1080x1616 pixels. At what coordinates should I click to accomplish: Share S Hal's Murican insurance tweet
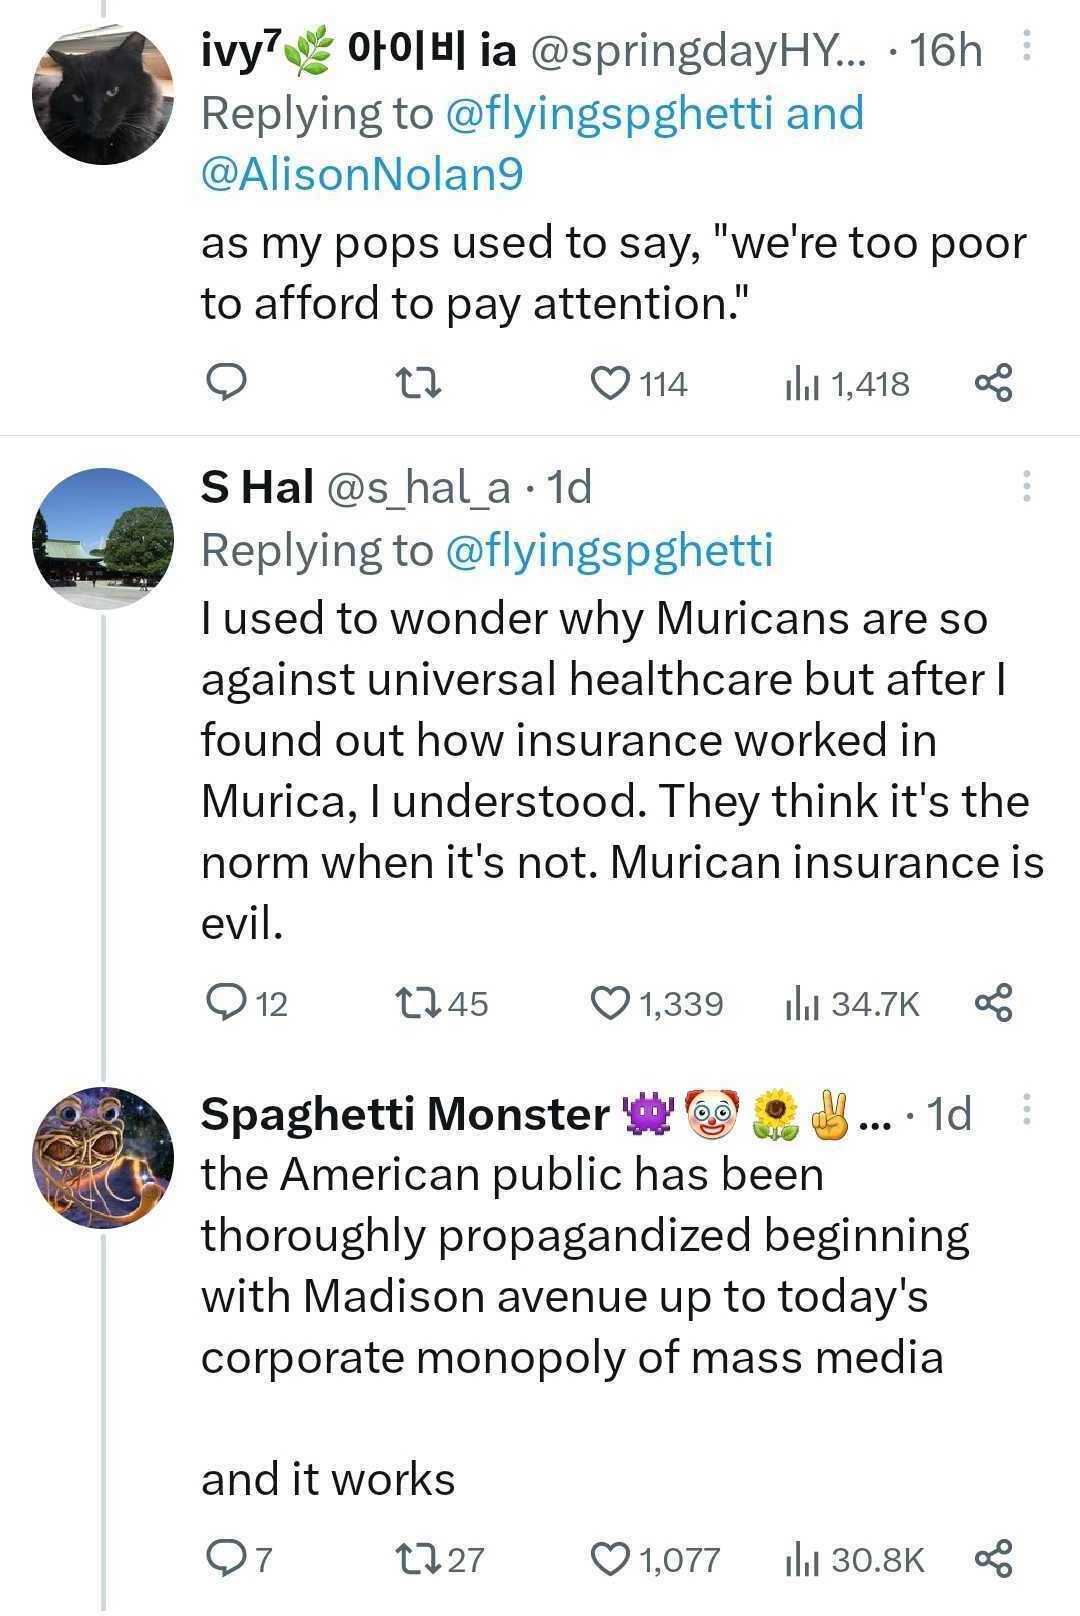coord(993,1002)
